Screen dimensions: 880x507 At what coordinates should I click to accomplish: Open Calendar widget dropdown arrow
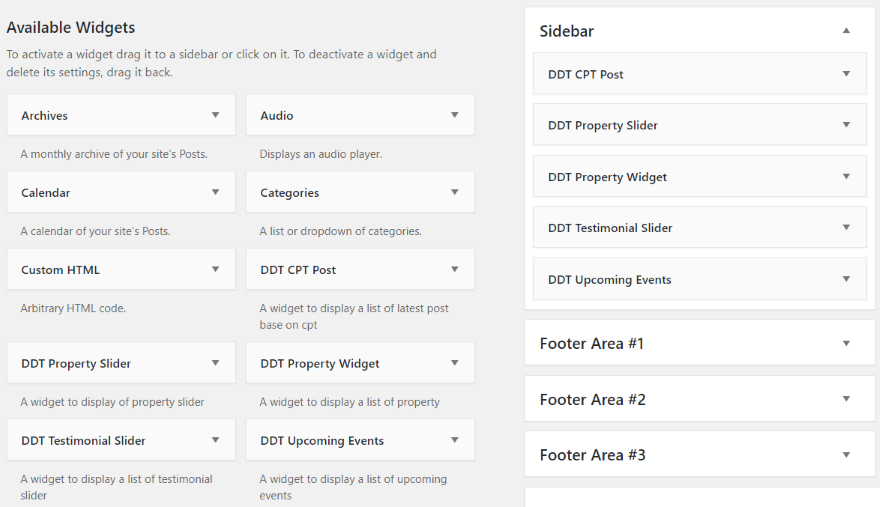(x=215, y=192)
